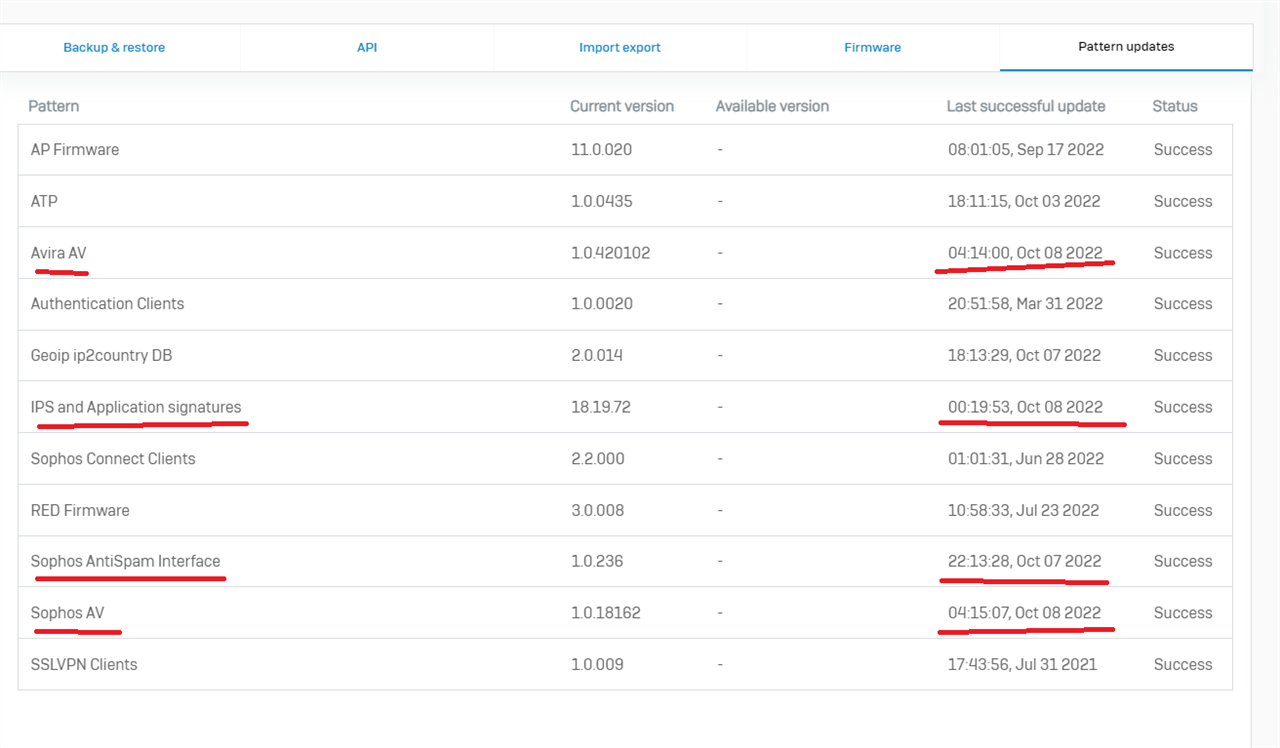Go to the Firmware tab
Image resolution: width=1280 pixels, height=748 pixels.
pyautogui.click(x=873, y=47)
